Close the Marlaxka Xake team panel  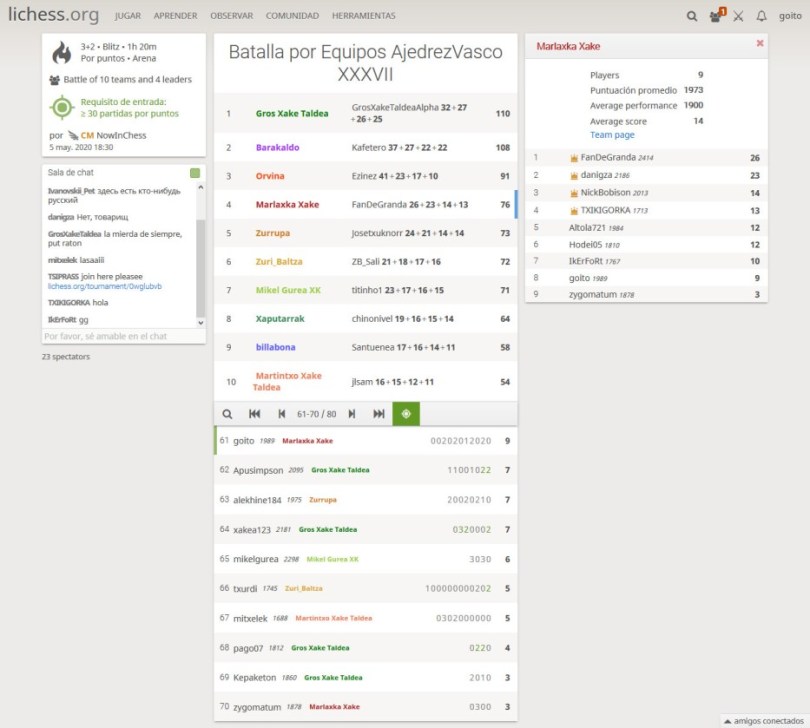click(x=759, y=44)
